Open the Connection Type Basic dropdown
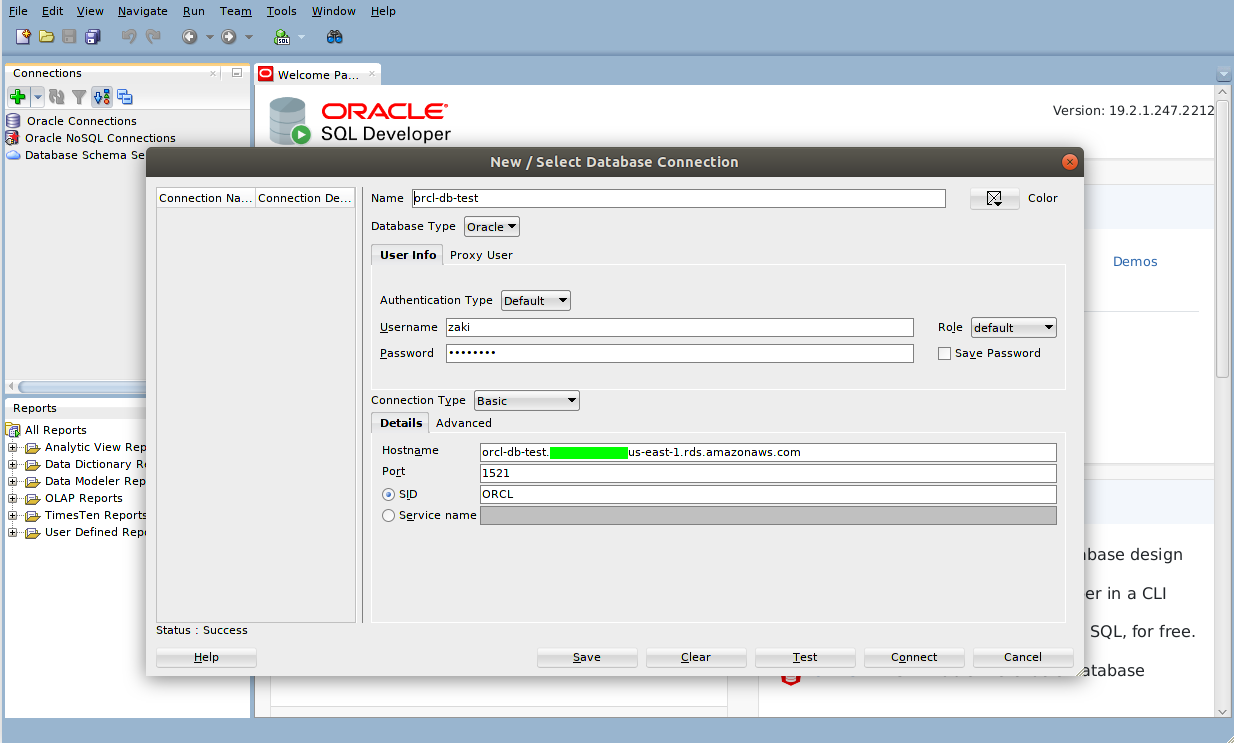 [x=527, y=401]
